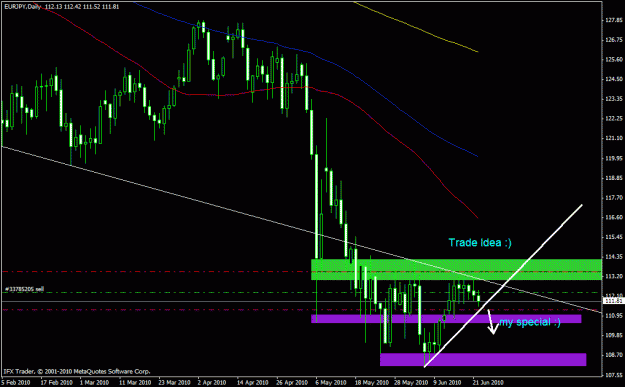Click the '5 Feb 2010' date label
Image resolution: width=625 pixels, height=387 pixels.
[x=16, y=383]
